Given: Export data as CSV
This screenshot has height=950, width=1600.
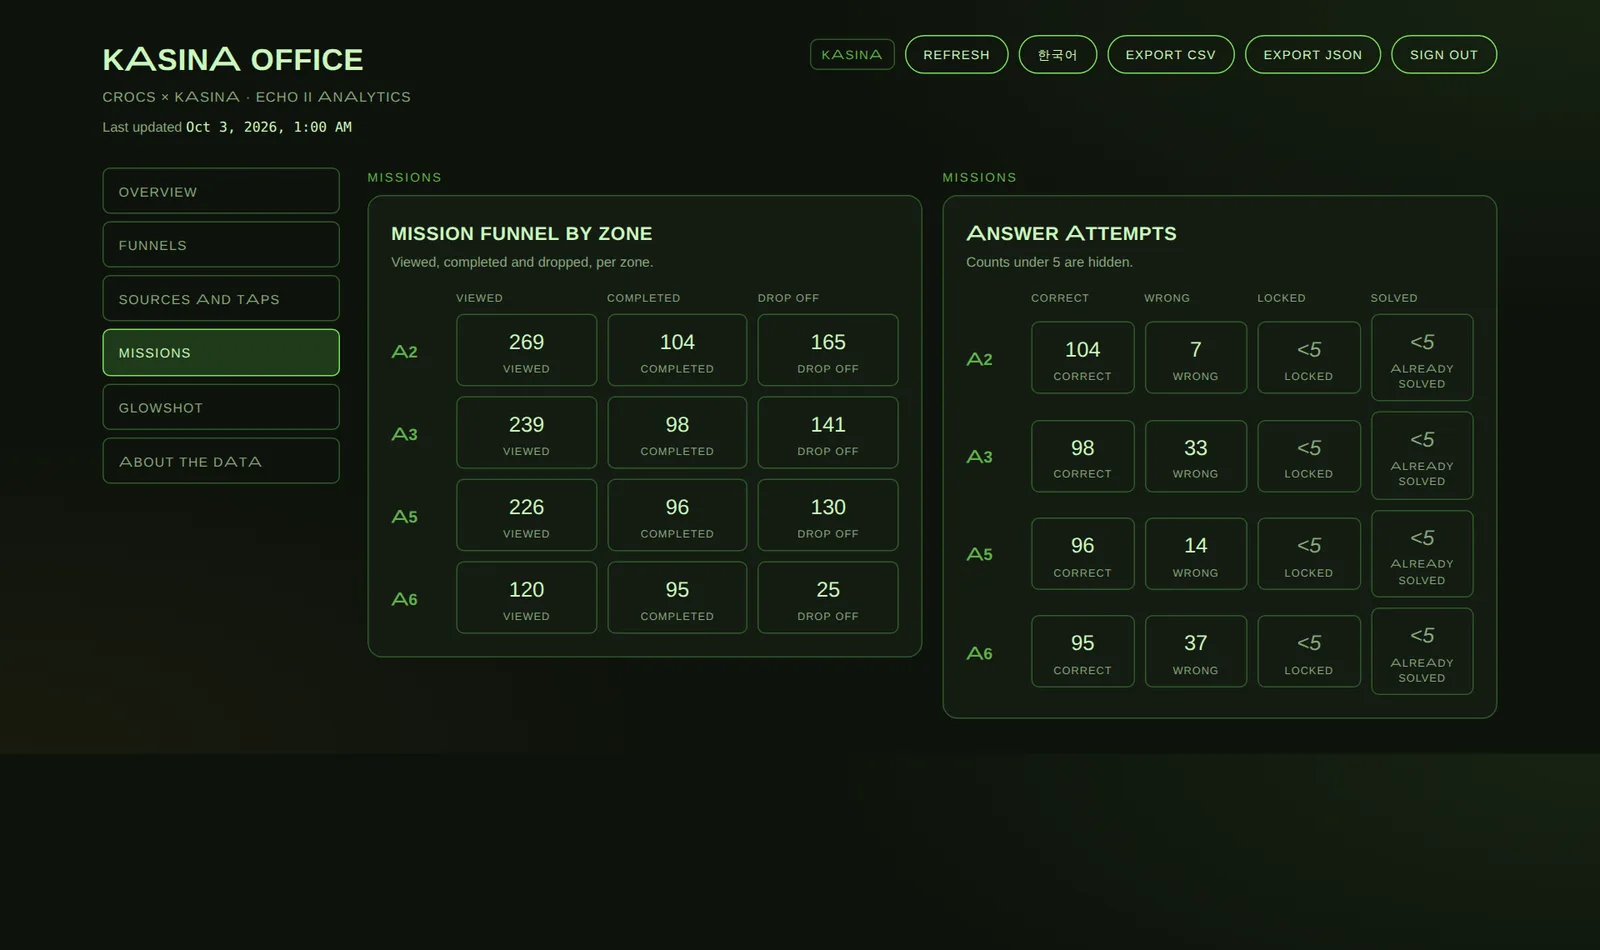Looking at the screenshot, I should [1170, 55].
